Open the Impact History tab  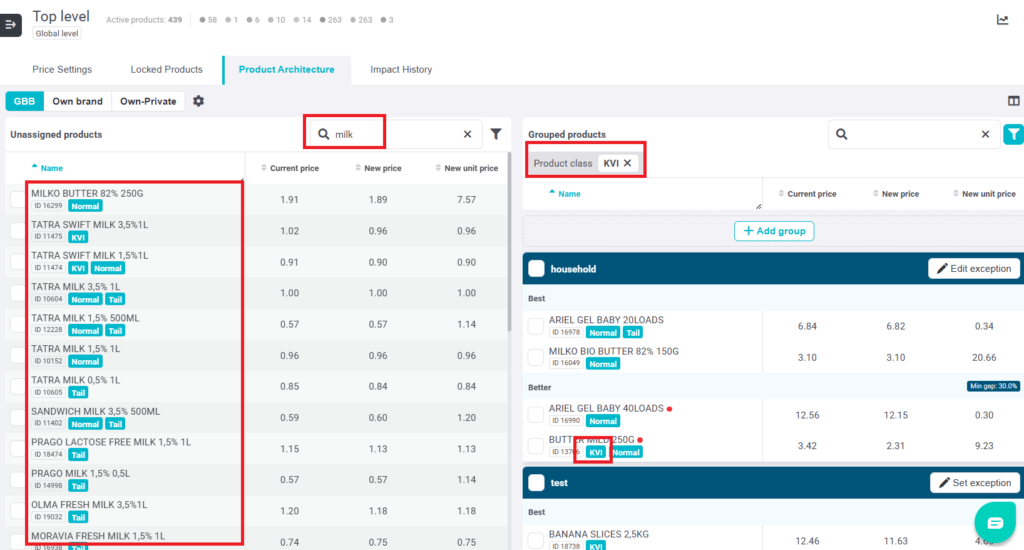[401, 70]
